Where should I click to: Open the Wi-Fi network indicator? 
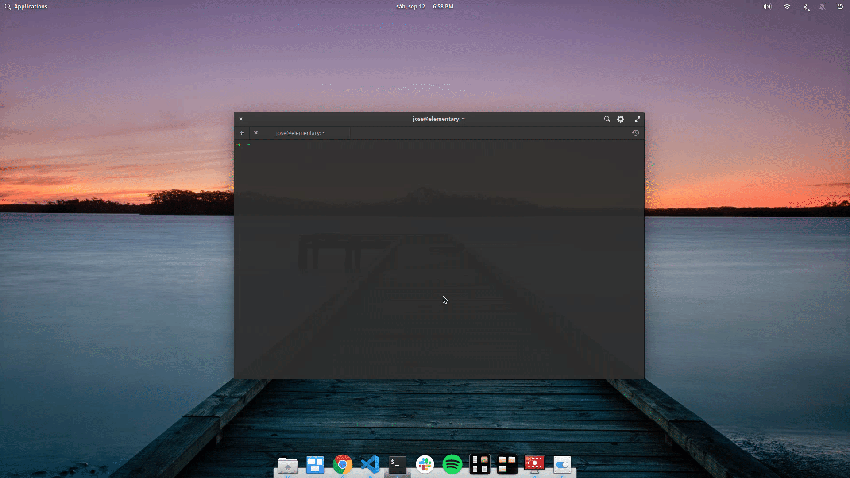point(787,7)
